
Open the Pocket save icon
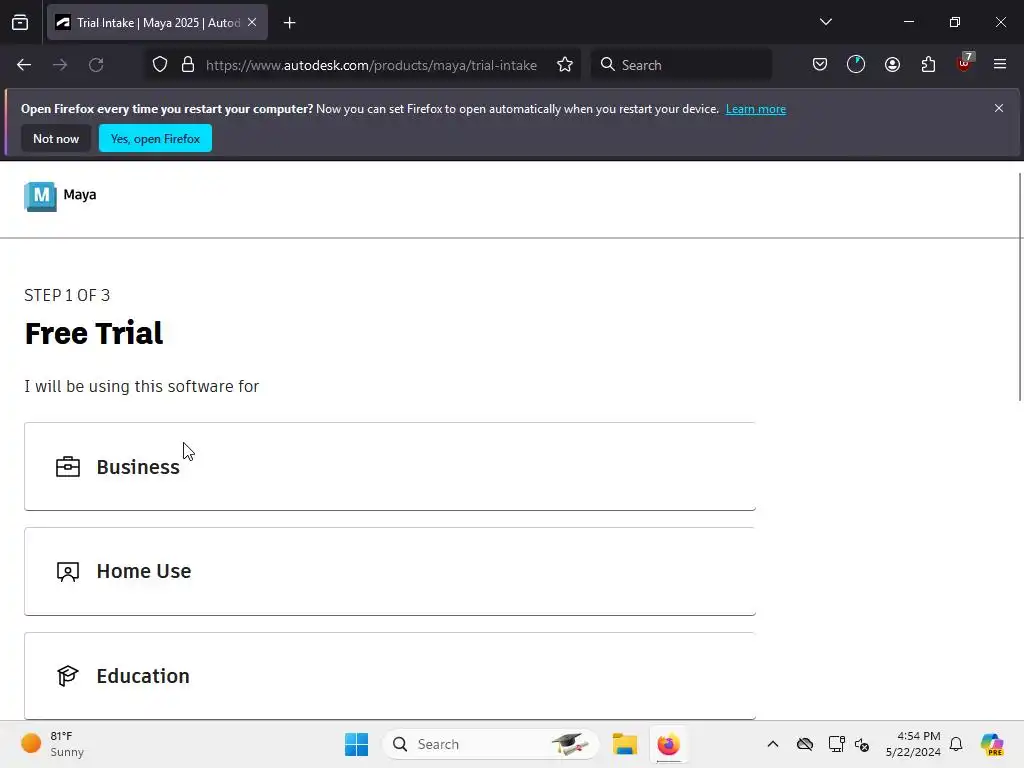820,65
